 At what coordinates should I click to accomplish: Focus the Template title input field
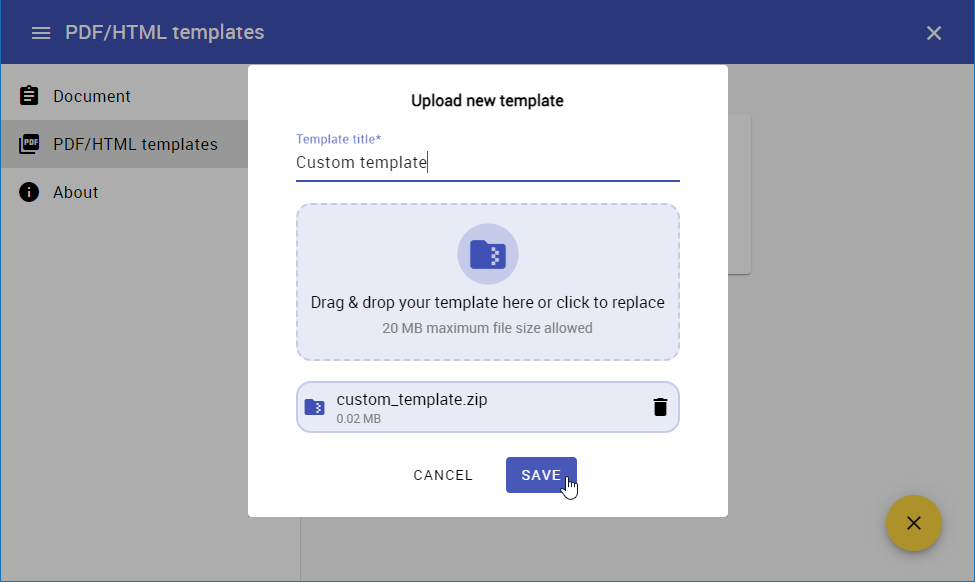[487, 162]
